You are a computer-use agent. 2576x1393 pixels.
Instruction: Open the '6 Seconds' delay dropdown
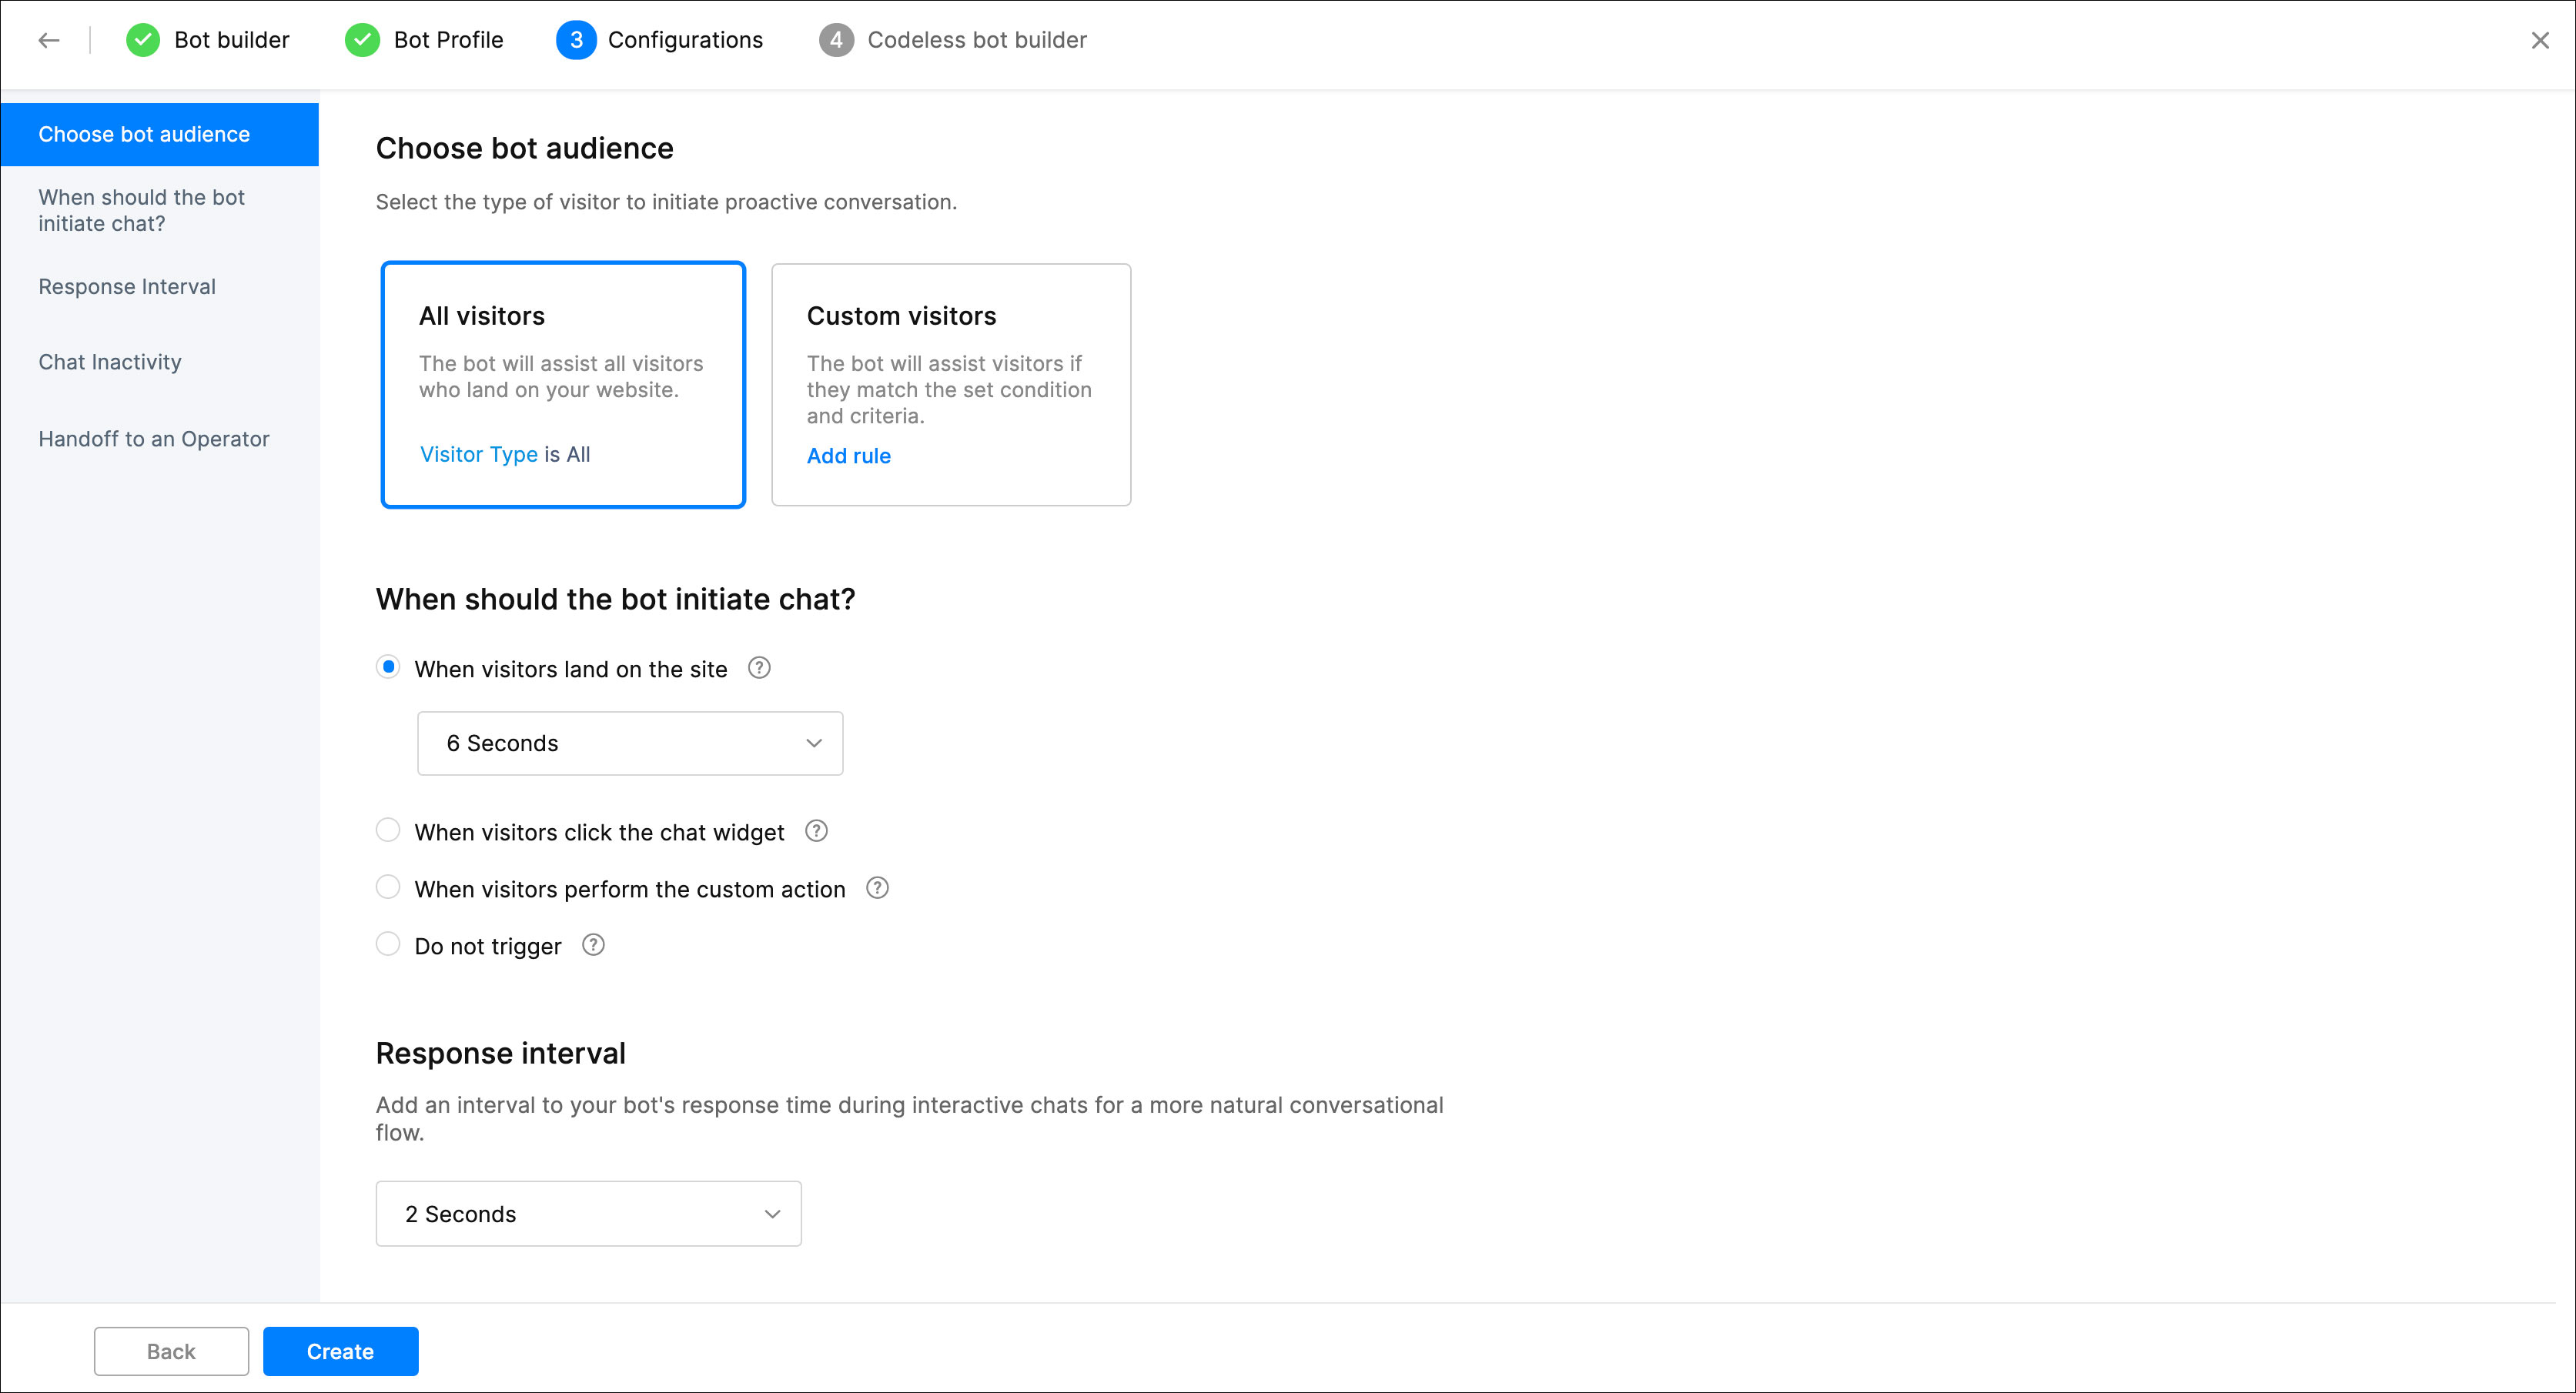(630, 743)
